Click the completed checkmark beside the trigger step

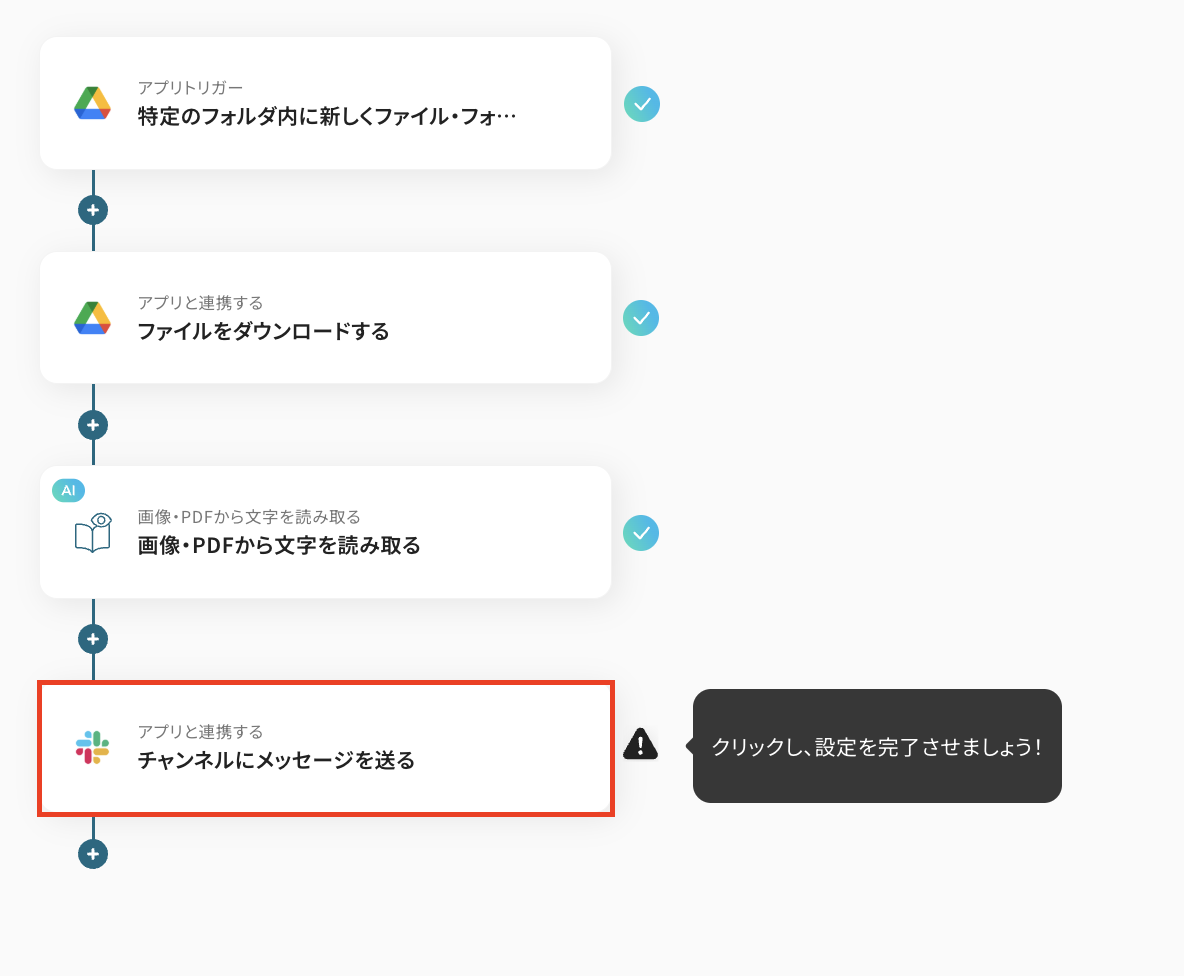tap(642, 104)
